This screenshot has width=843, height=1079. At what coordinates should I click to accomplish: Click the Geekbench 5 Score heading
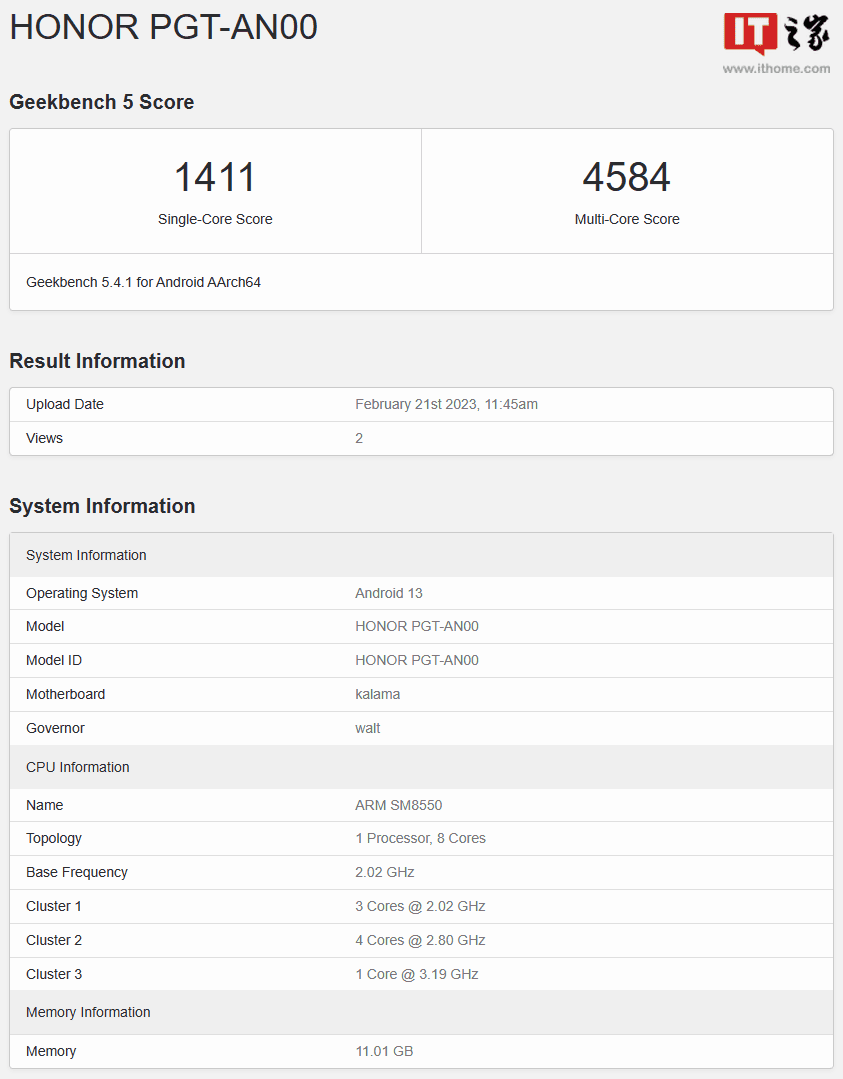tap(102, 102)
